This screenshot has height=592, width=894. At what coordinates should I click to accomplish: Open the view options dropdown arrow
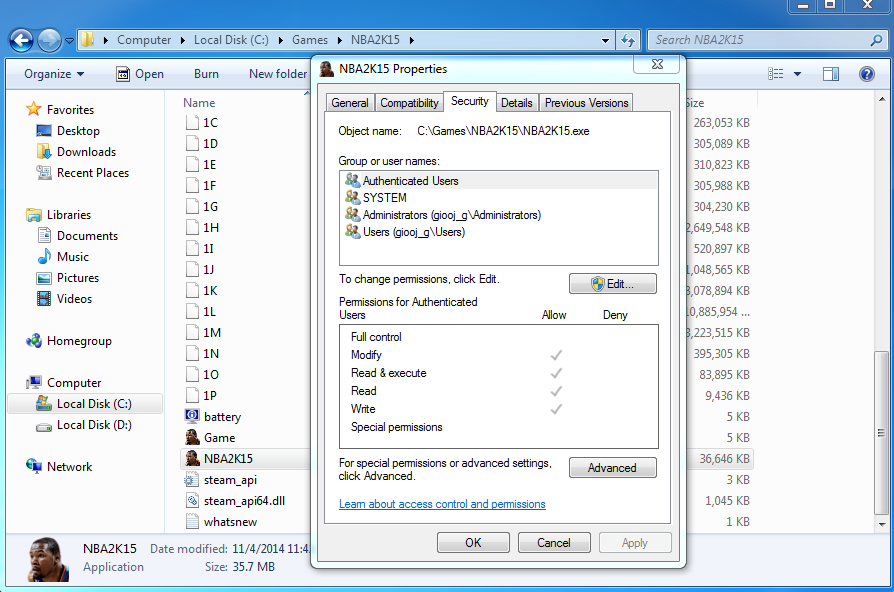tap(797, 74)
